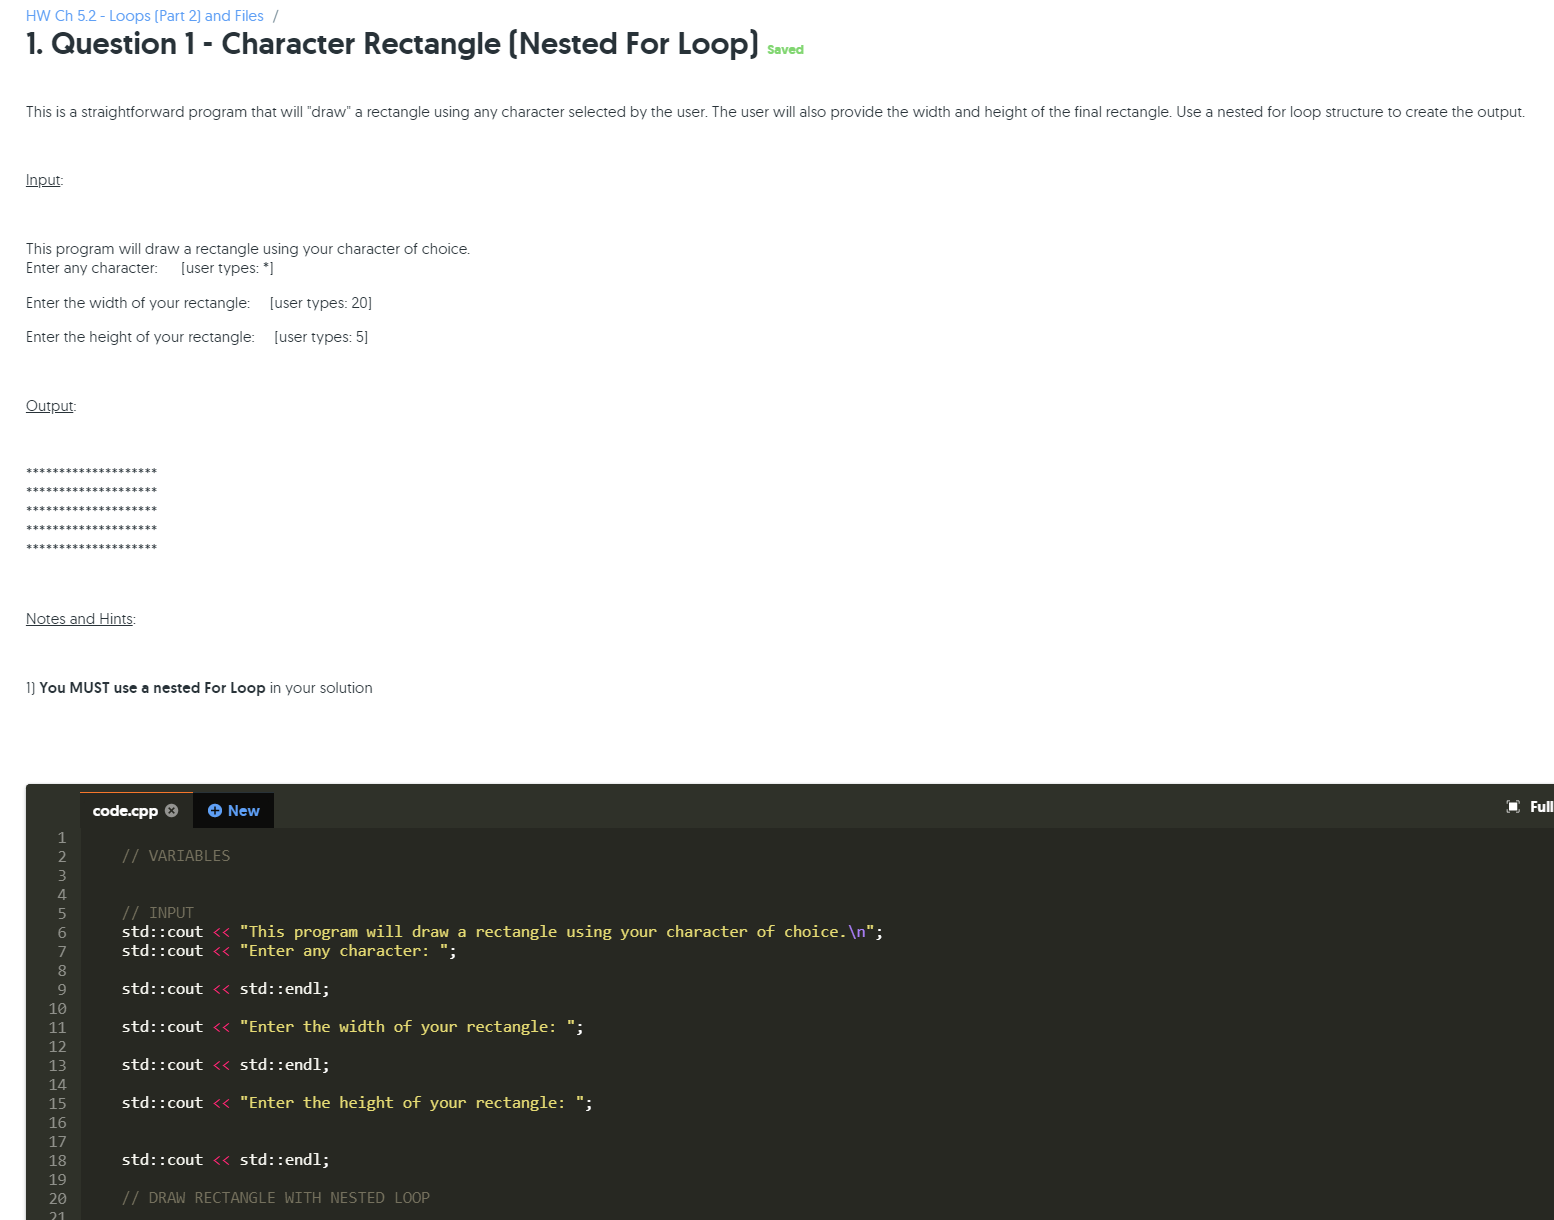The height and width of the screenshot is (1220, 1554).
Task: Click line number 1 in the gutter
Action: [x=62, y=838]
